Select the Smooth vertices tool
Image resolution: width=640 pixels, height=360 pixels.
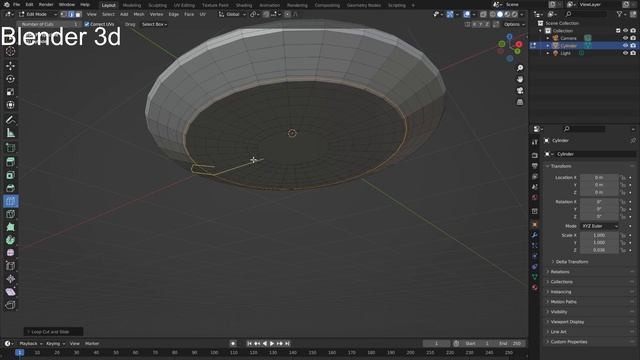(x=11, y=253)
